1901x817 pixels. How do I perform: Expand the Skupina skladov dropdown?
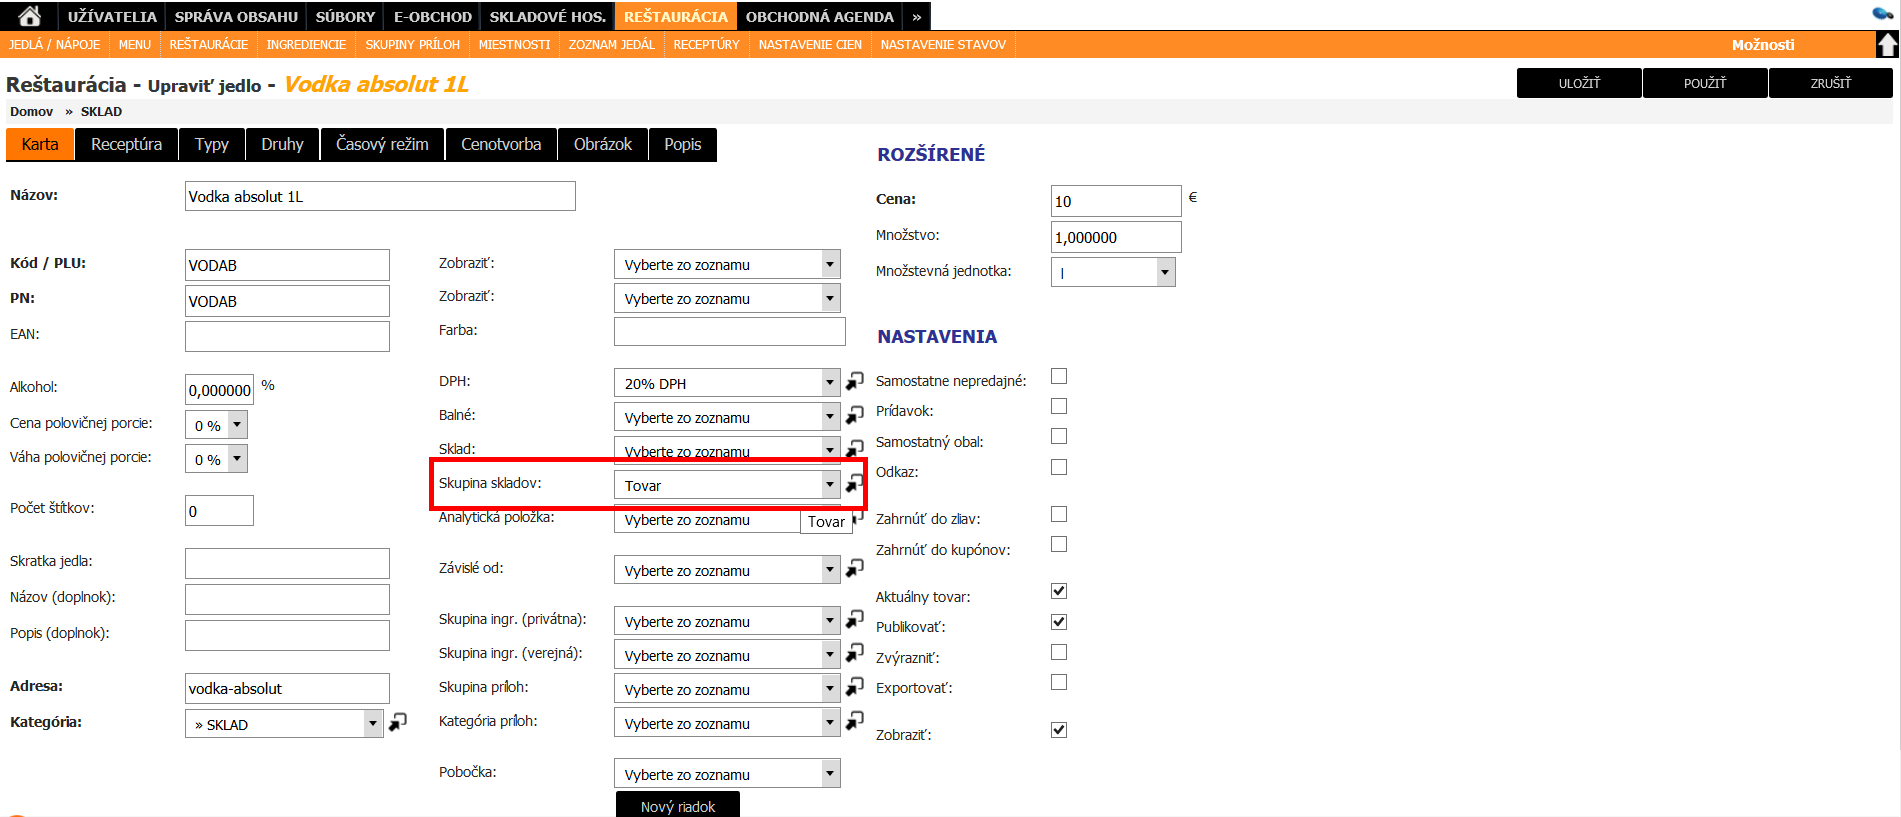[x=829, y=485]
